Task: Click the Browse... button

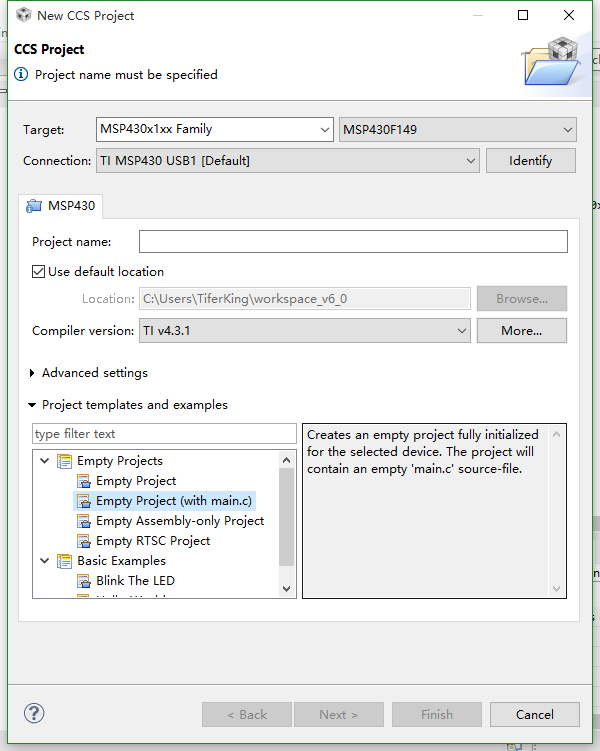Action: 521,298
